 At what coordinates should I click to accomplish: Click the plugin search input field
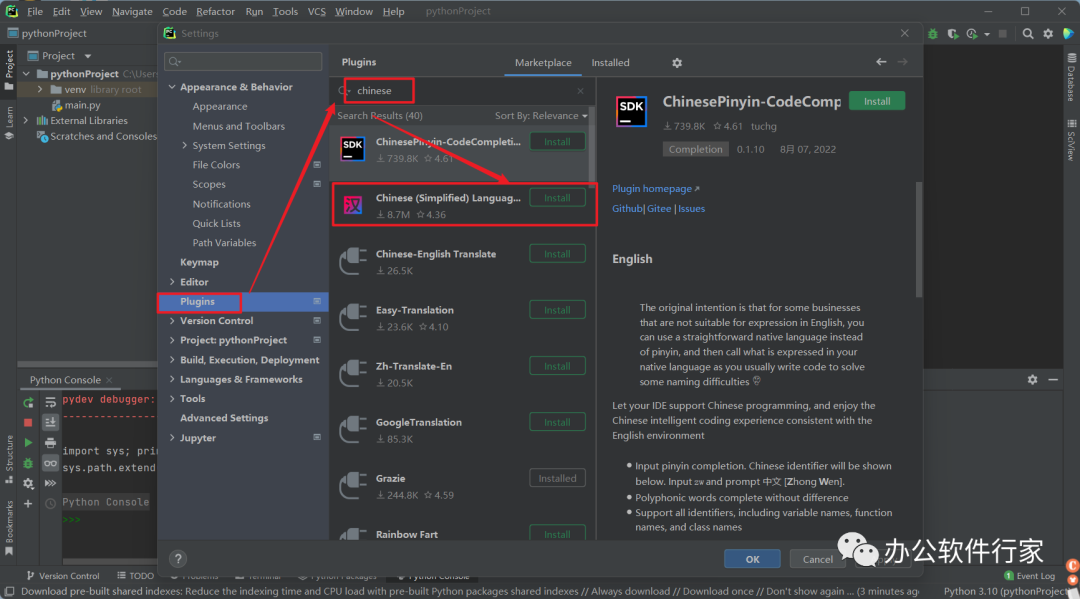pyautogui.click(x=460, y=90)
